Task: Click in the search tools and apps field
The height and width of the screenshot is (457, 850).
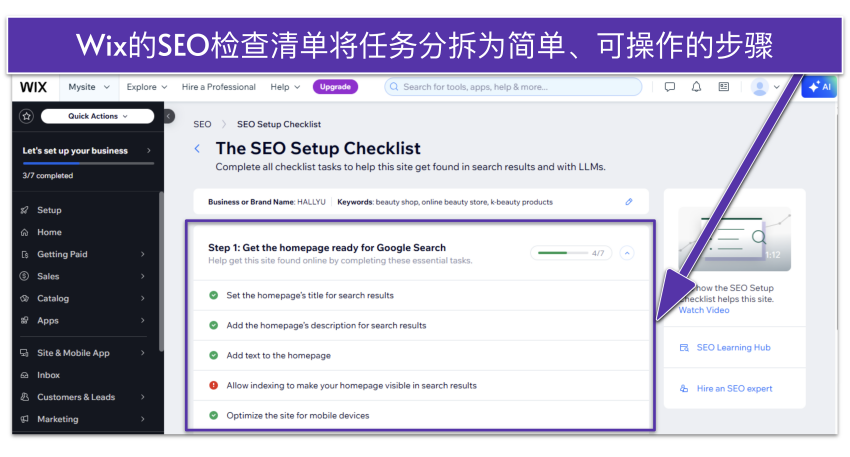Action: point(513,87)
